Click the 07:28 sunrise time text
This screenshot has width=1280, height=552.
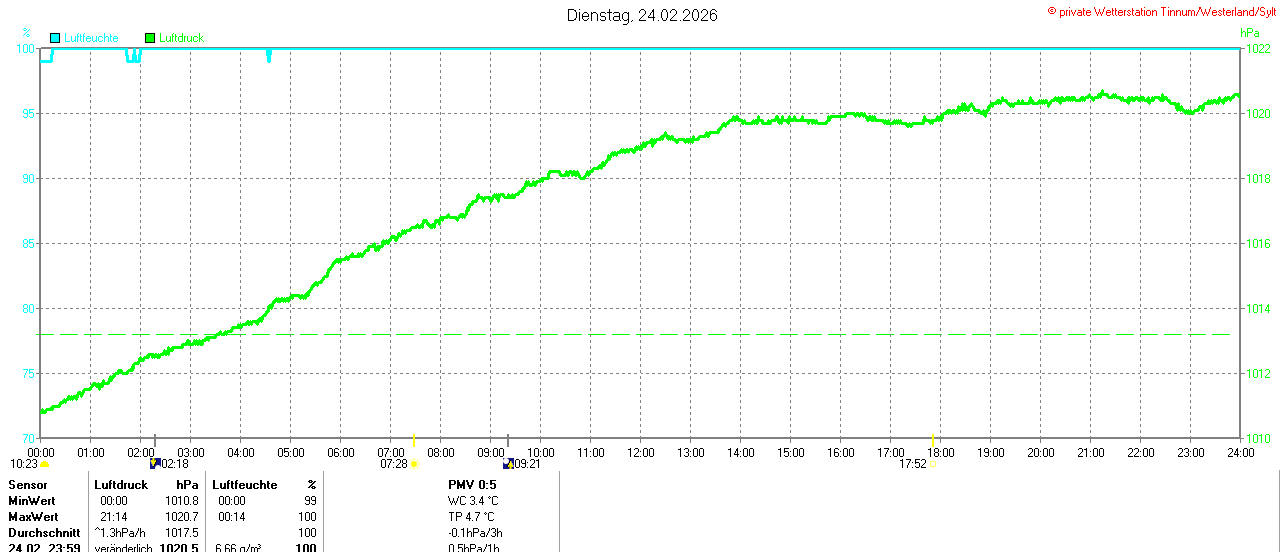pos(394,464)
